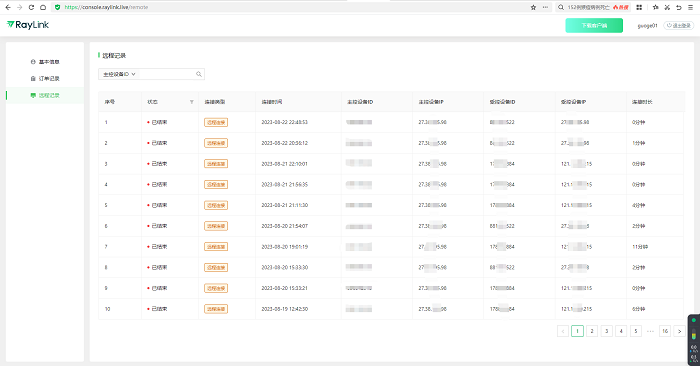This screenshot has height=366, width=700.
Task: Reload the page with the refresh icon
Action: point(31,7)
